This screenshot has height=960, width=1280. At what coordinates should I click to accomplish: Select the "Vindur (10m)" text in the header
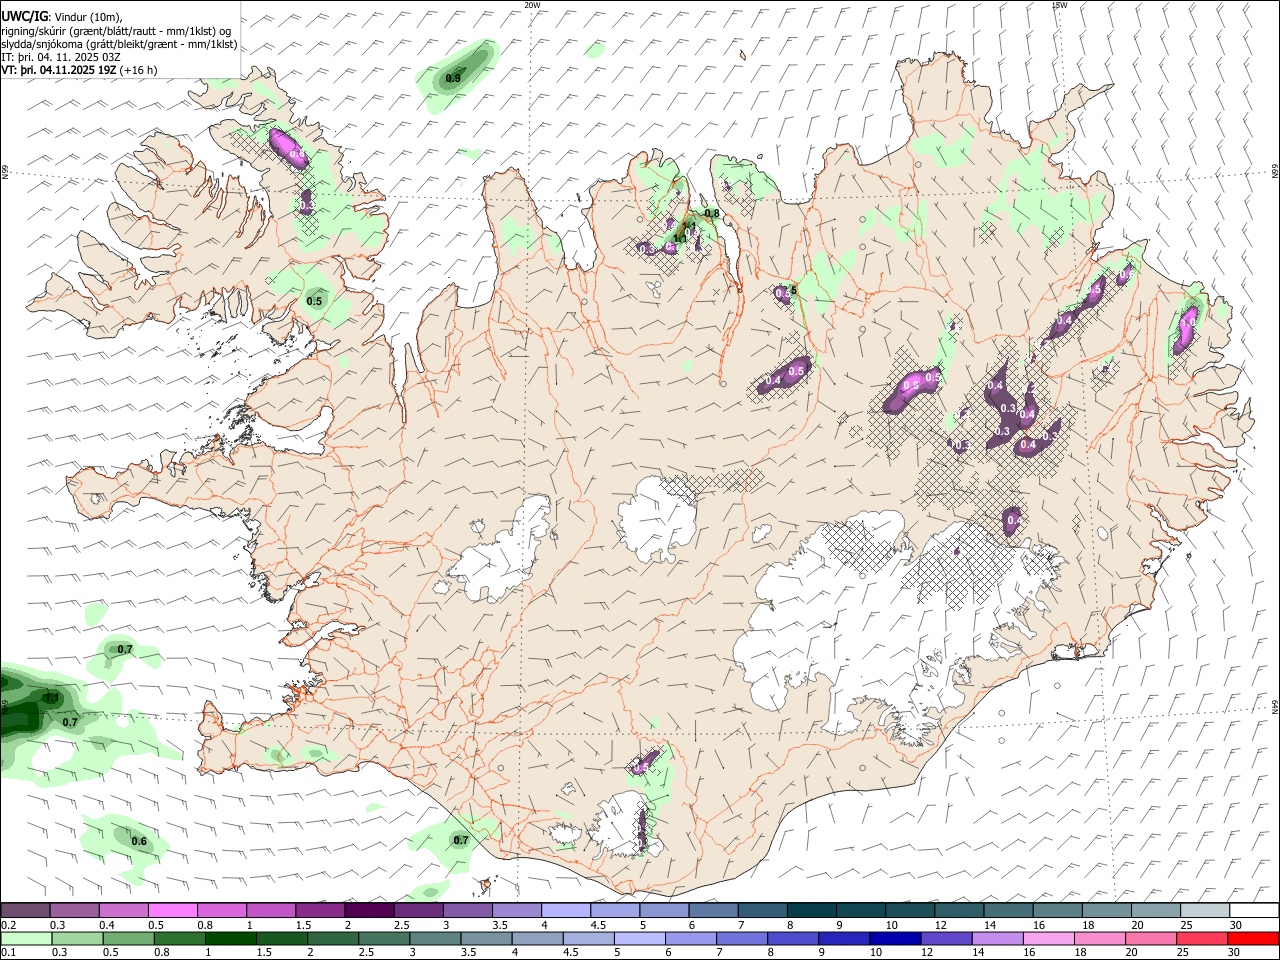pyautogui.click(x=86, y=17)
